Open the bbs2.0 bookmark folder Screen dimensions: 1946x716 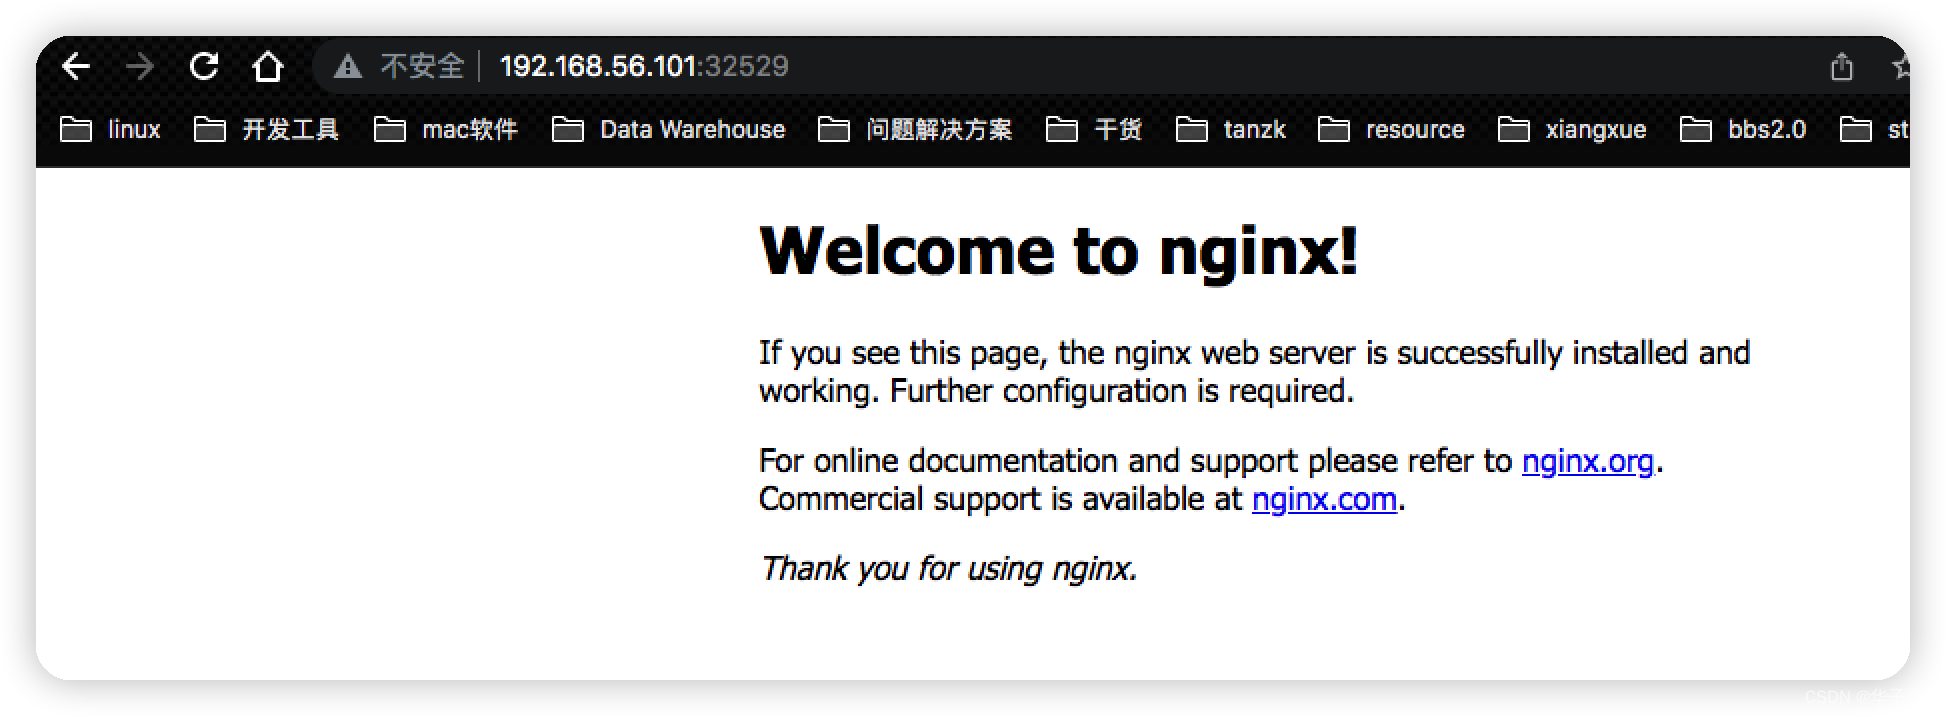click(x=1743, y=129)
